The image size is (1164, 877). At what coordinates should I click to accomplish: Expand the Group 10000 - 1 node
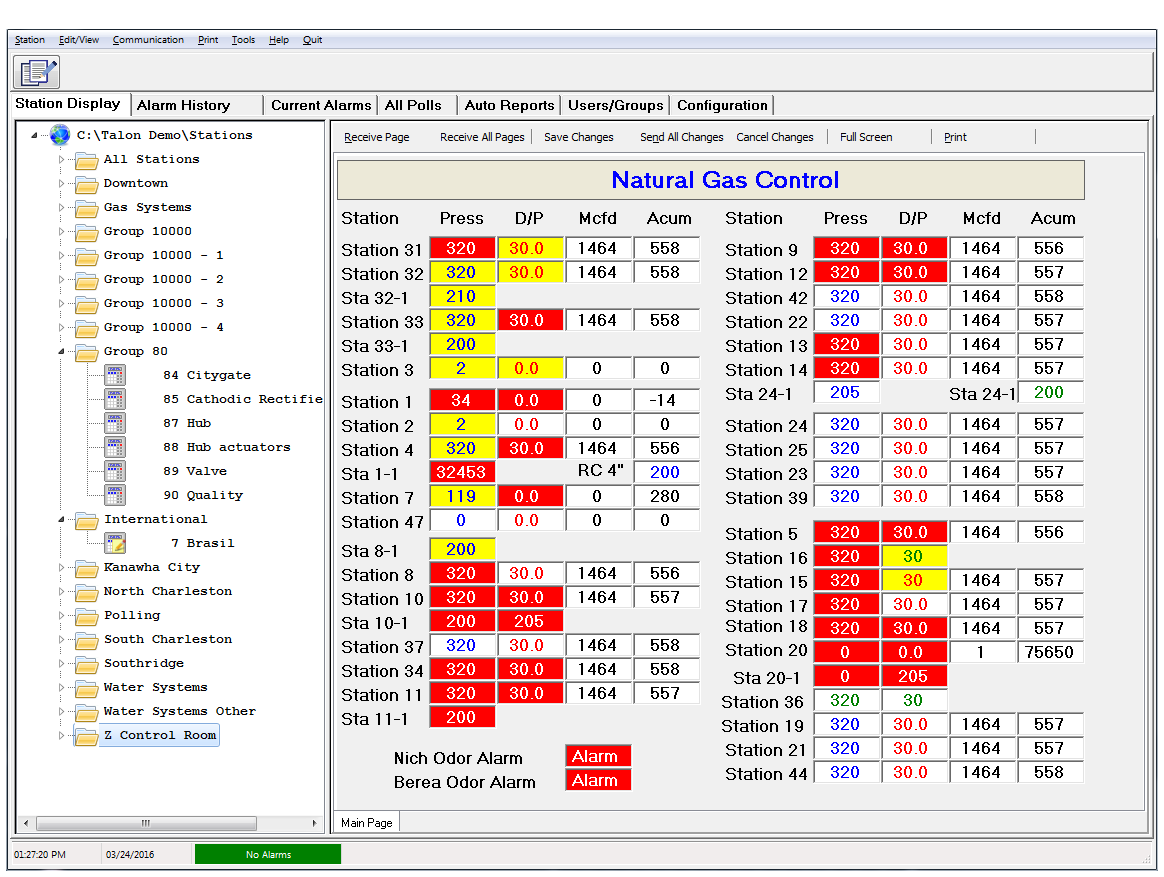(62, 255)
